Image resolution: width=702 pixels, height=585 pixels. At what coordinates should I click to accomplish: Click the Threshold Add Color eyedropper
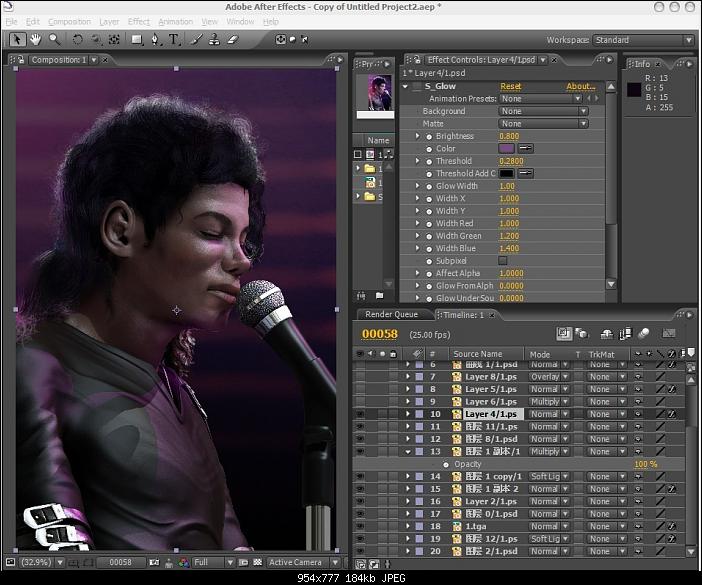[526, 173]
